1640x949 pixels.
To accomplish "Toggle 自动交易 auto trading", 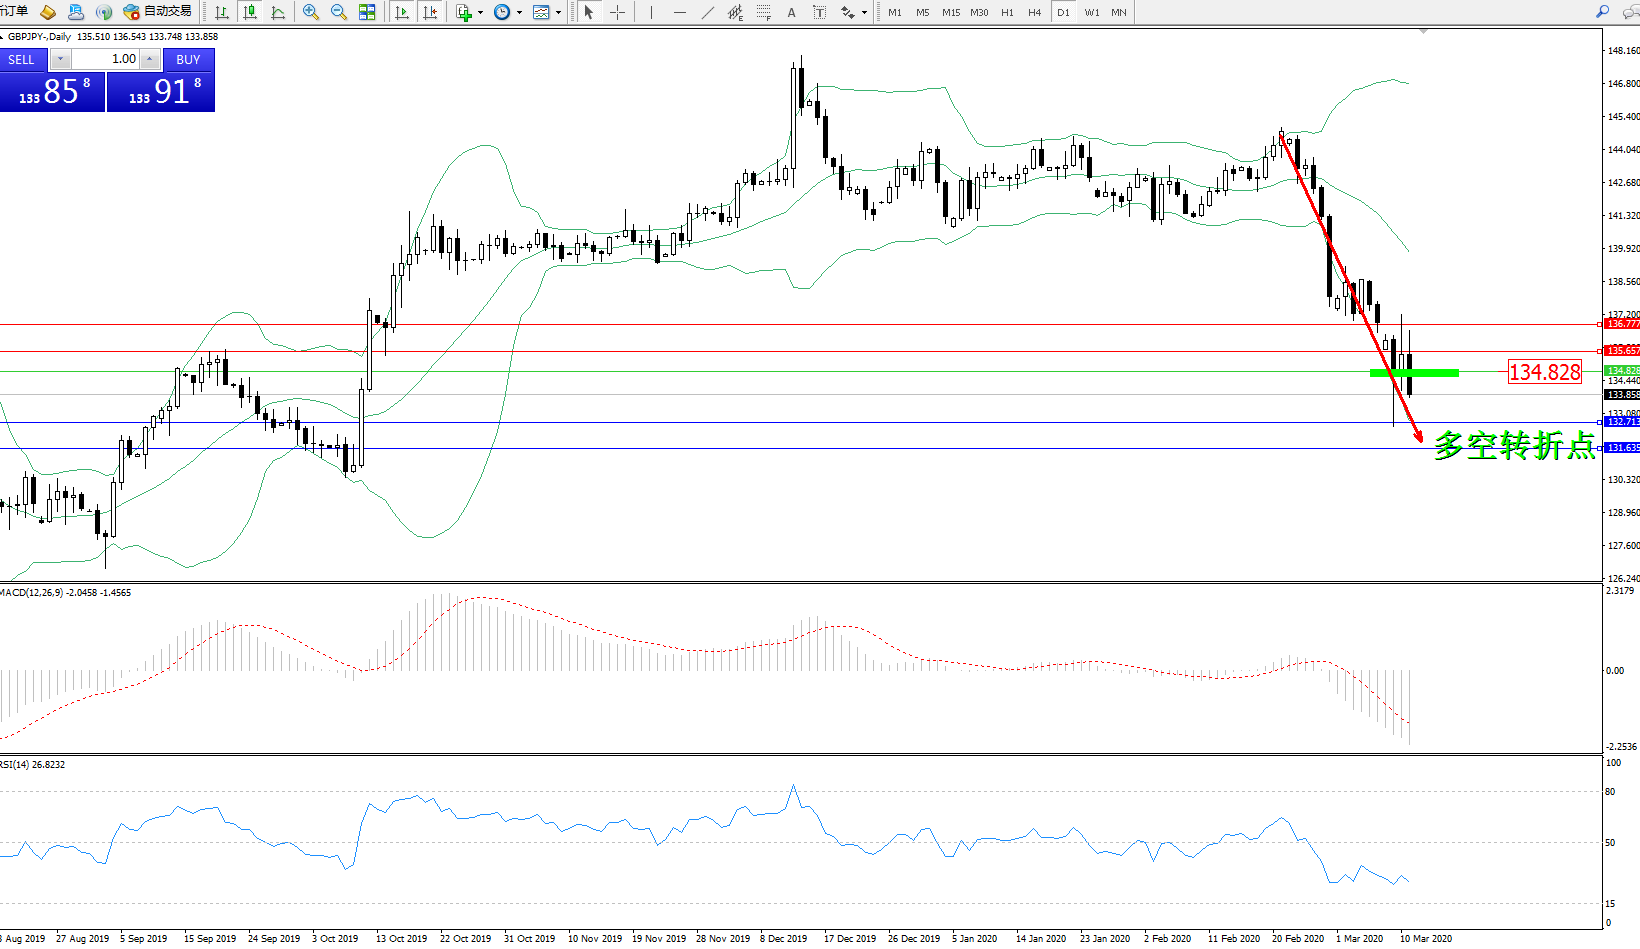I will [x=157, y=12].
